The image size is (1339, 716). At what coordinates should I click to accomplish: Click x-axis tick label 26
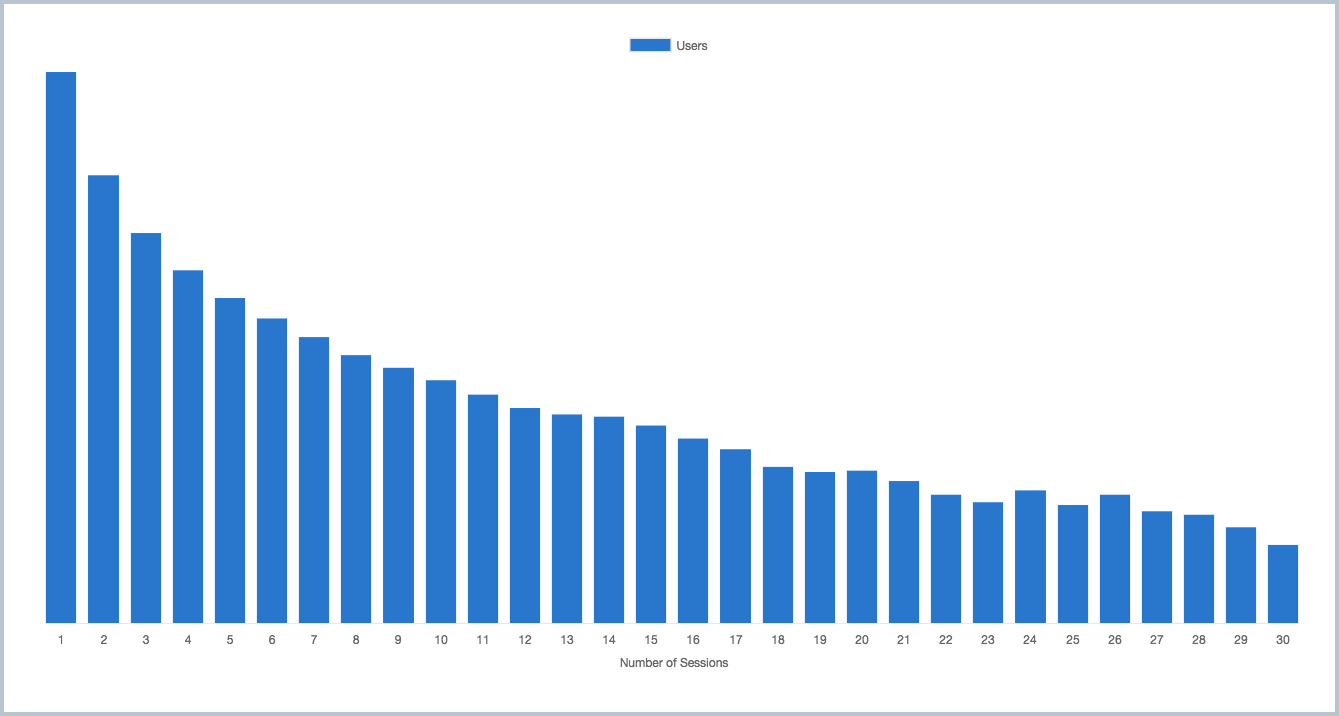pyautogui.click(x=1115, y=639)
